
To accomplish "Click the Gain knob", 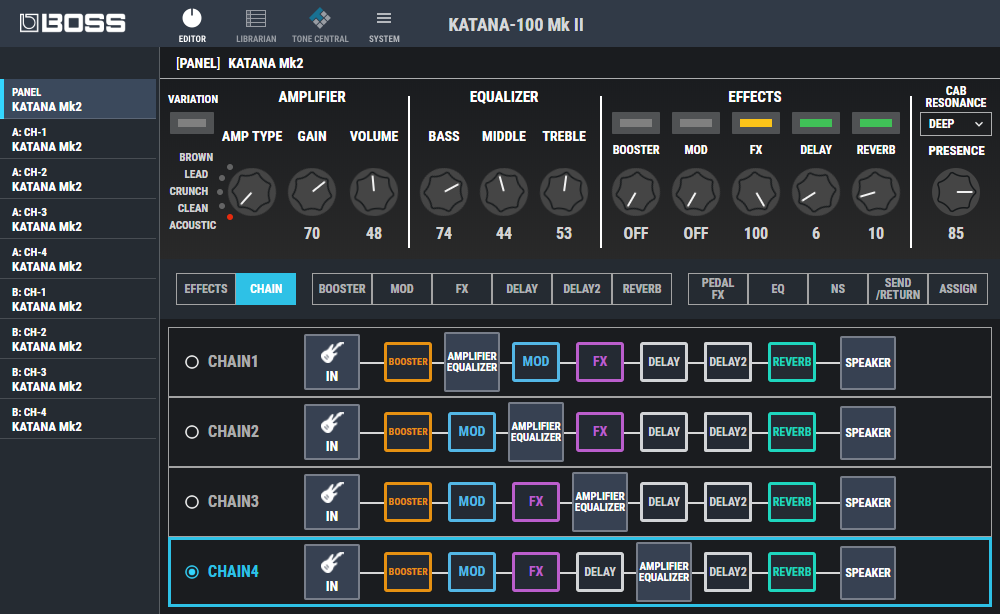I will pyautogui.click(x=312, y=192).
